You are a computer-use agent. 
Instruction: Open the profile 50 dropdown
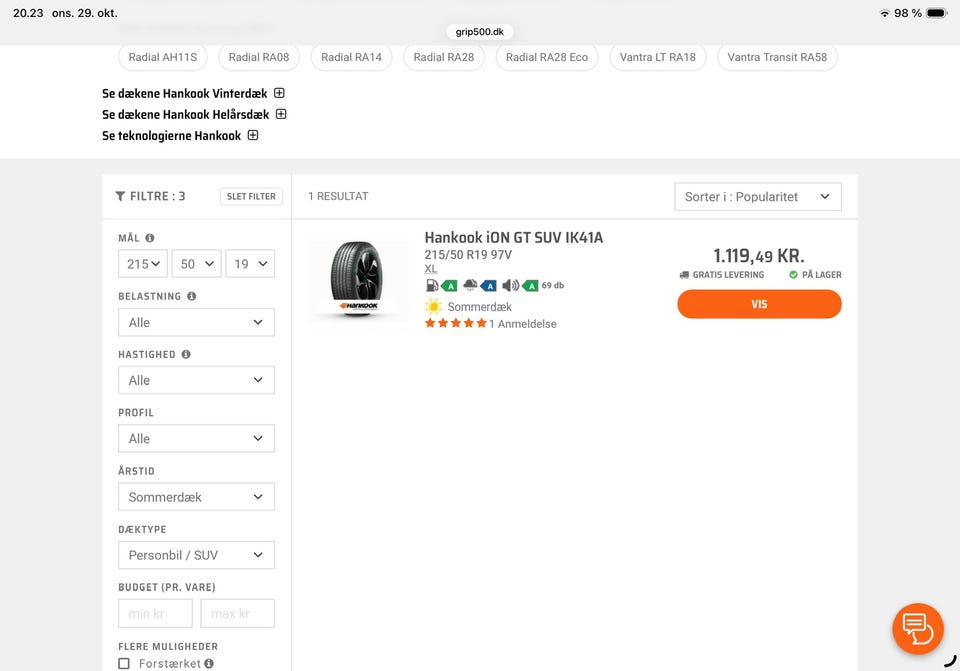point(197,264)
